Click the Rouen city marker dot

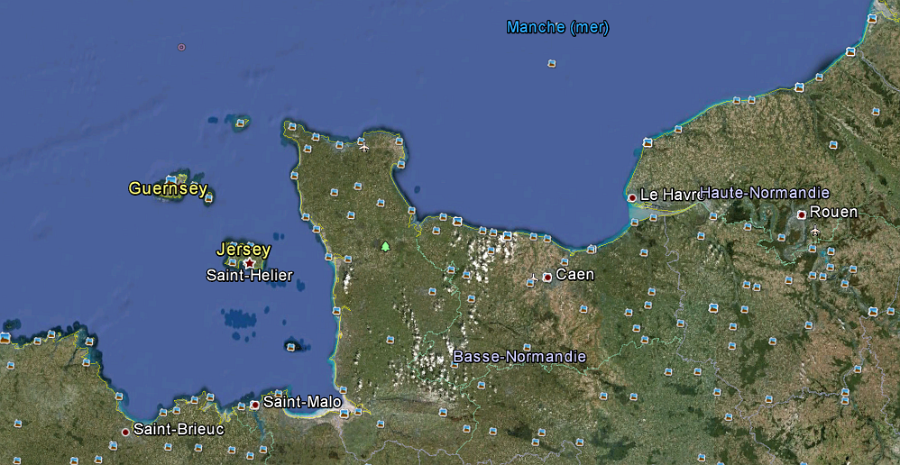[x=802, y=214]
